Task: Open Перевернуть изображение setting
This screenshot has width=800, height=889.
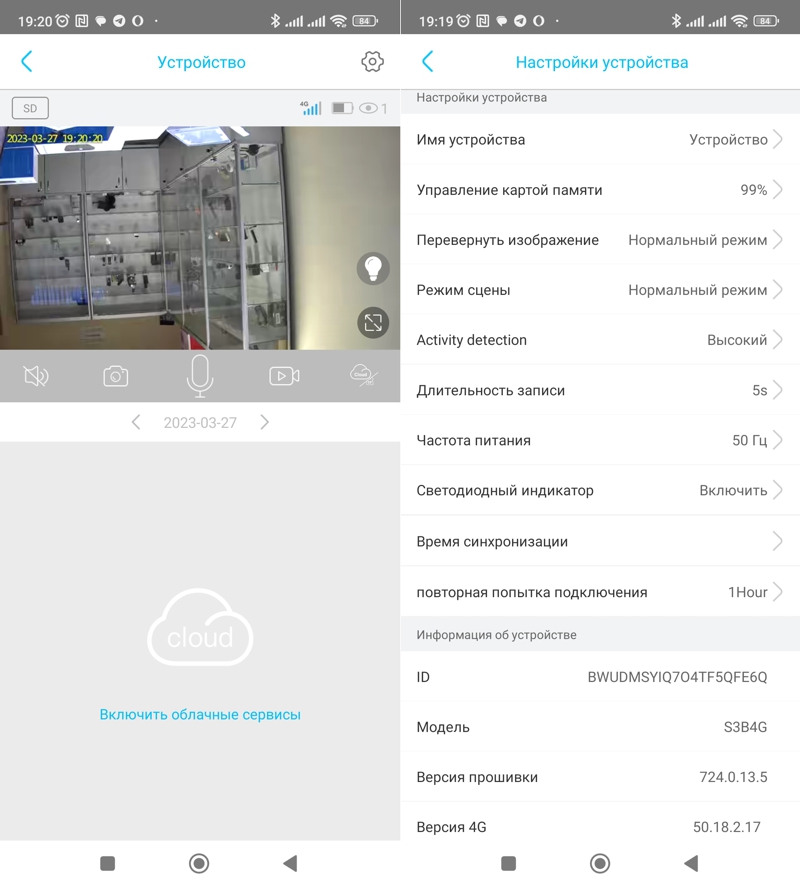Action: point(600,240)
